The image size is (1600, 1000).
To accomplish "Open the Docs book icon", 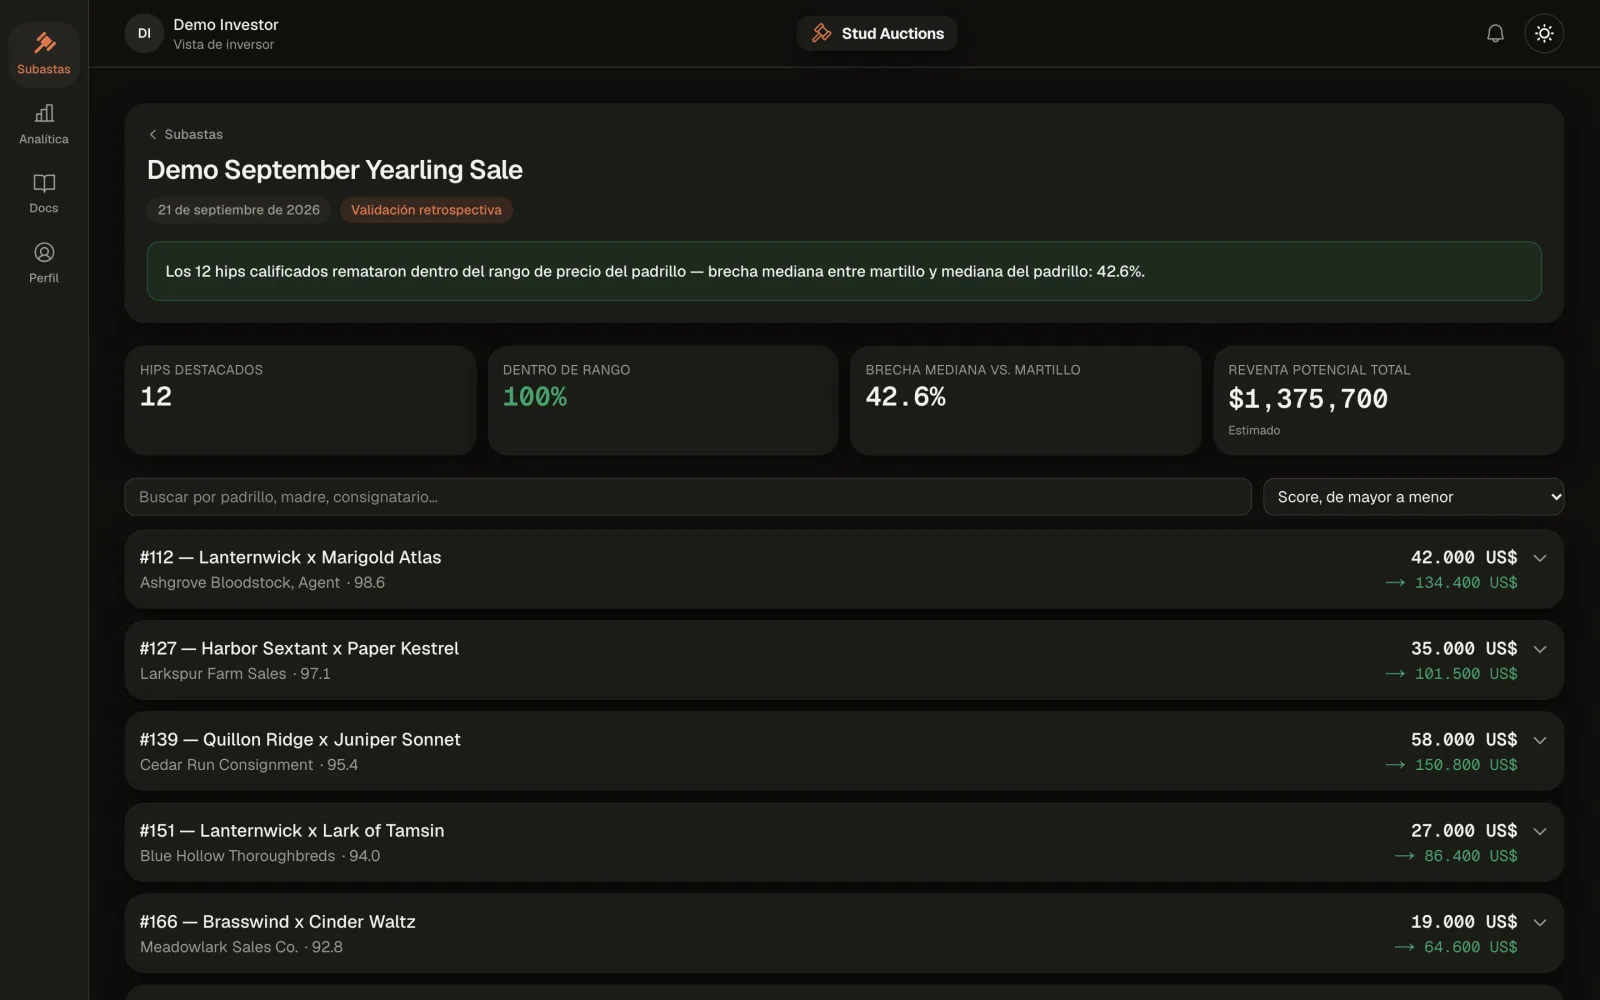I will (44, 183).
